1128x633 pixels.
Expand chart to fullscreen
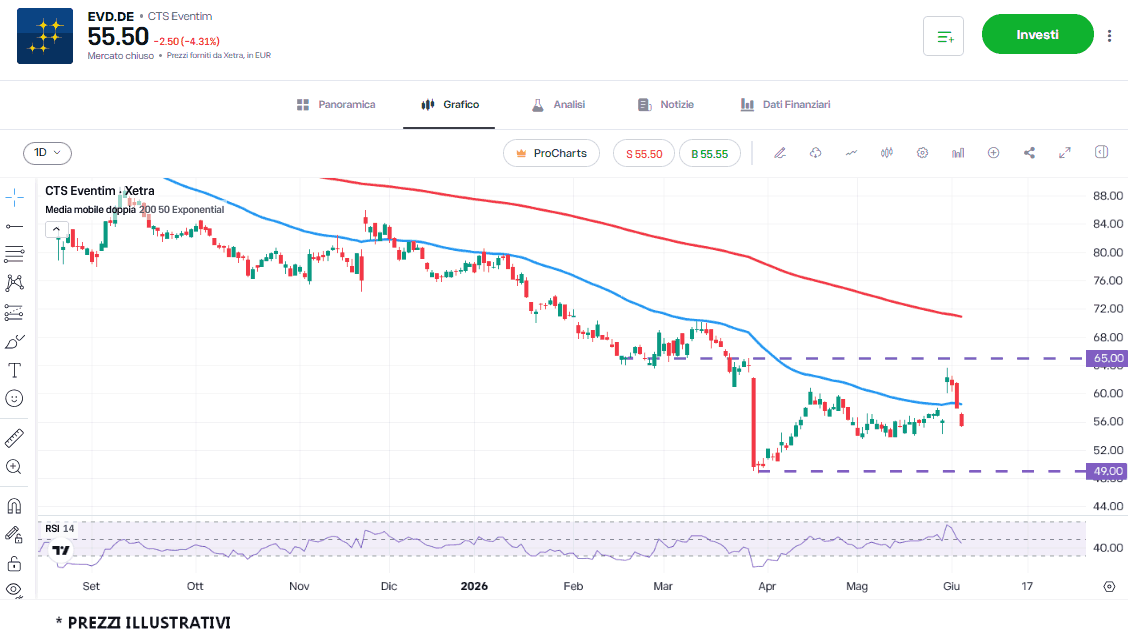pos(1065,152)
